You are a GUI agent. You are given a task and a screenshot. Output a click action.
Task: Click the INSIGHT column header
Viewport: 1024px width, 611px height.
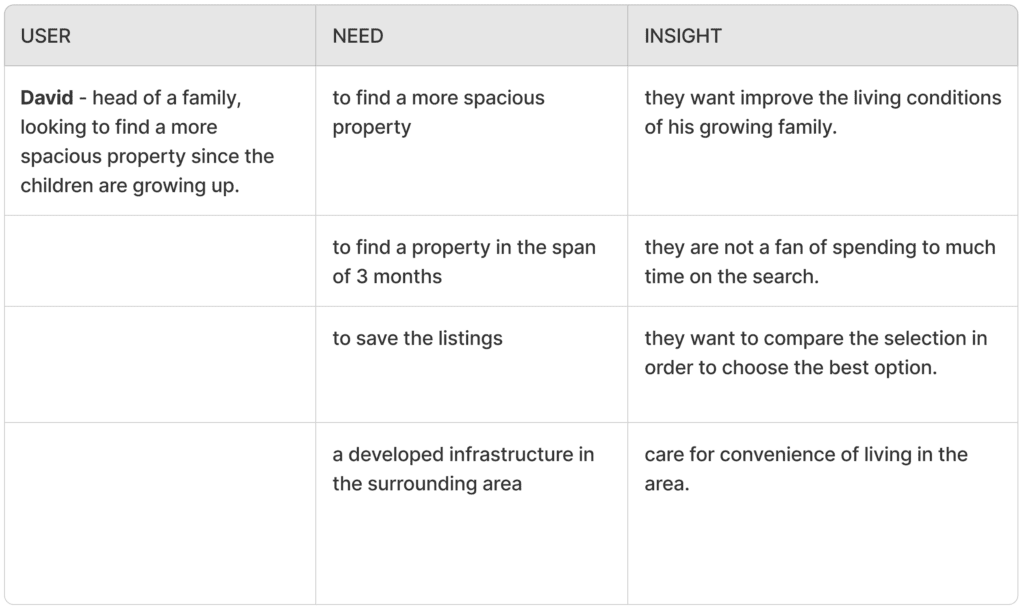coord(683,36)
